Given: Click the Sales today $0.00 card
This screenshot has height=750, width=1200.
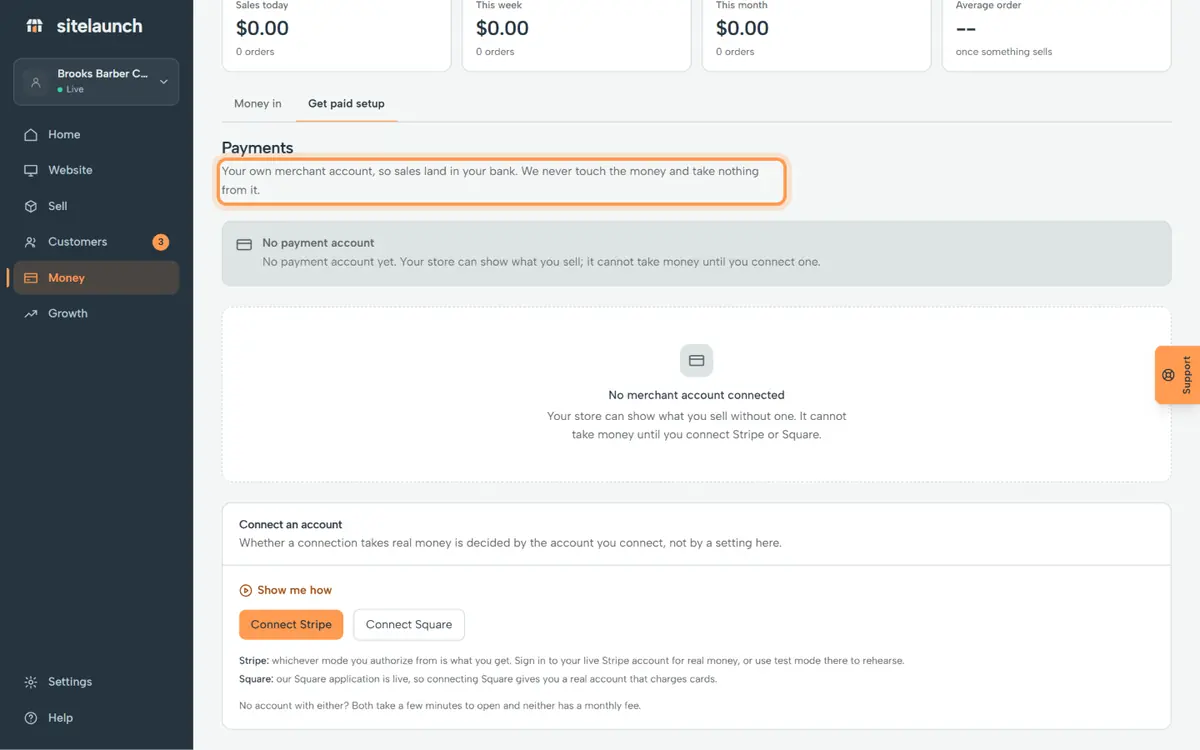Looking at the screenshot, I should point(336,34).
